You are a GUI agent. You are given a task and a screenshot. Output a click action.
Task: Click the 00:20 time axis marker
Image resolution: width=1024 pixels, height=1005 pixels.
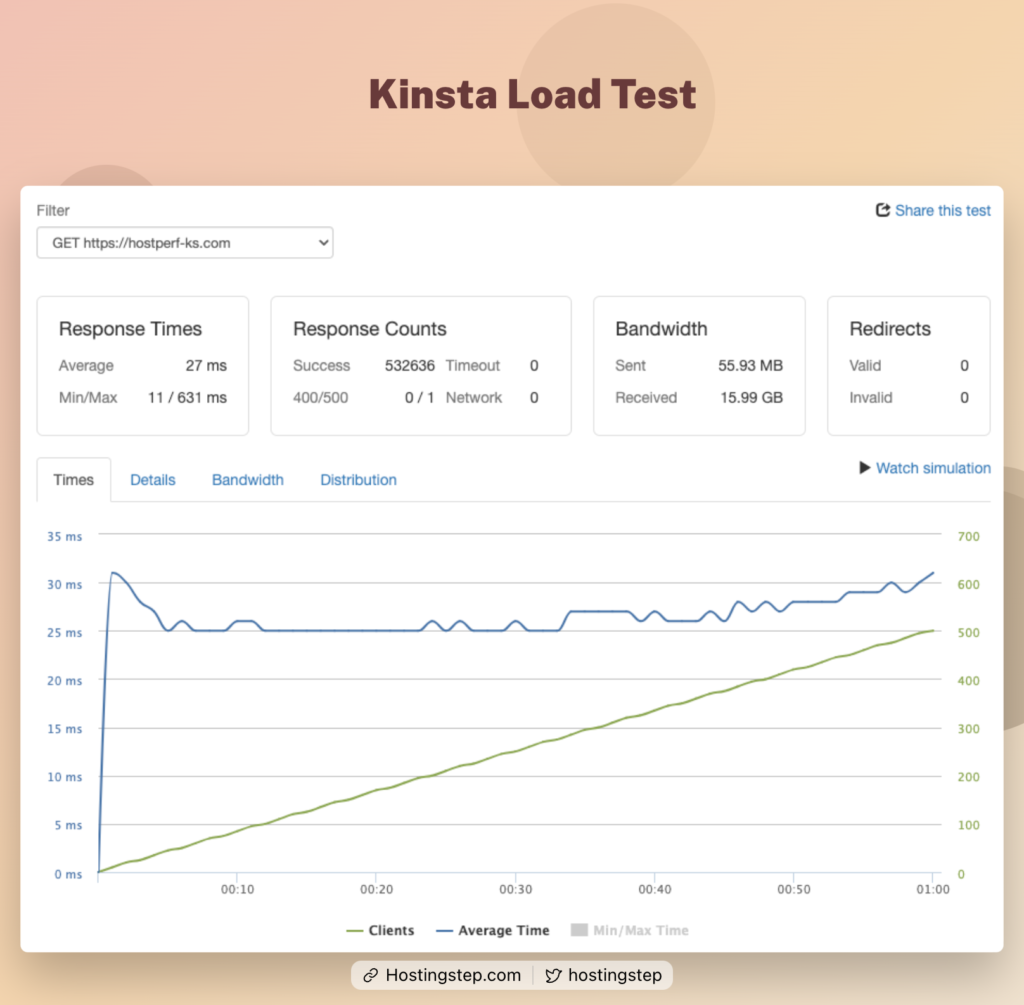[376, 889]
